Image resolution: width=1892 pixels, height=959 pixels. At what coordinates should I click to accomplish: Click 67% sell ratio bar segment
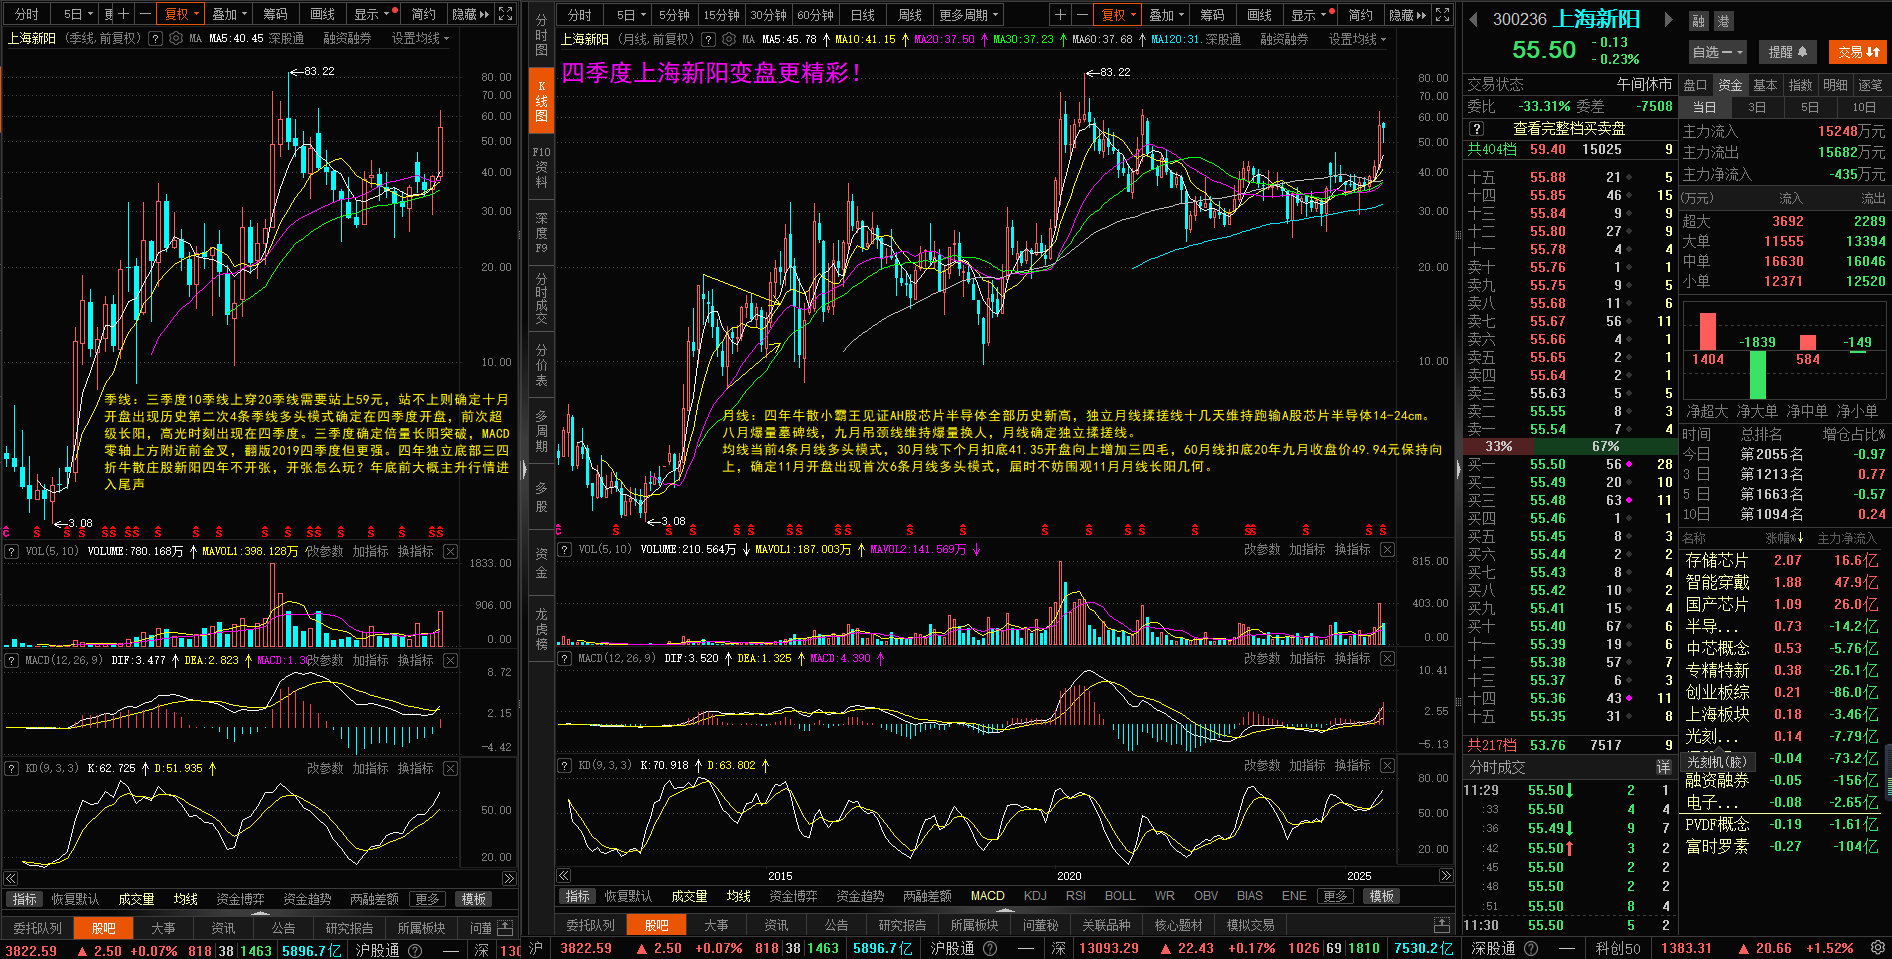(1603, 446)
